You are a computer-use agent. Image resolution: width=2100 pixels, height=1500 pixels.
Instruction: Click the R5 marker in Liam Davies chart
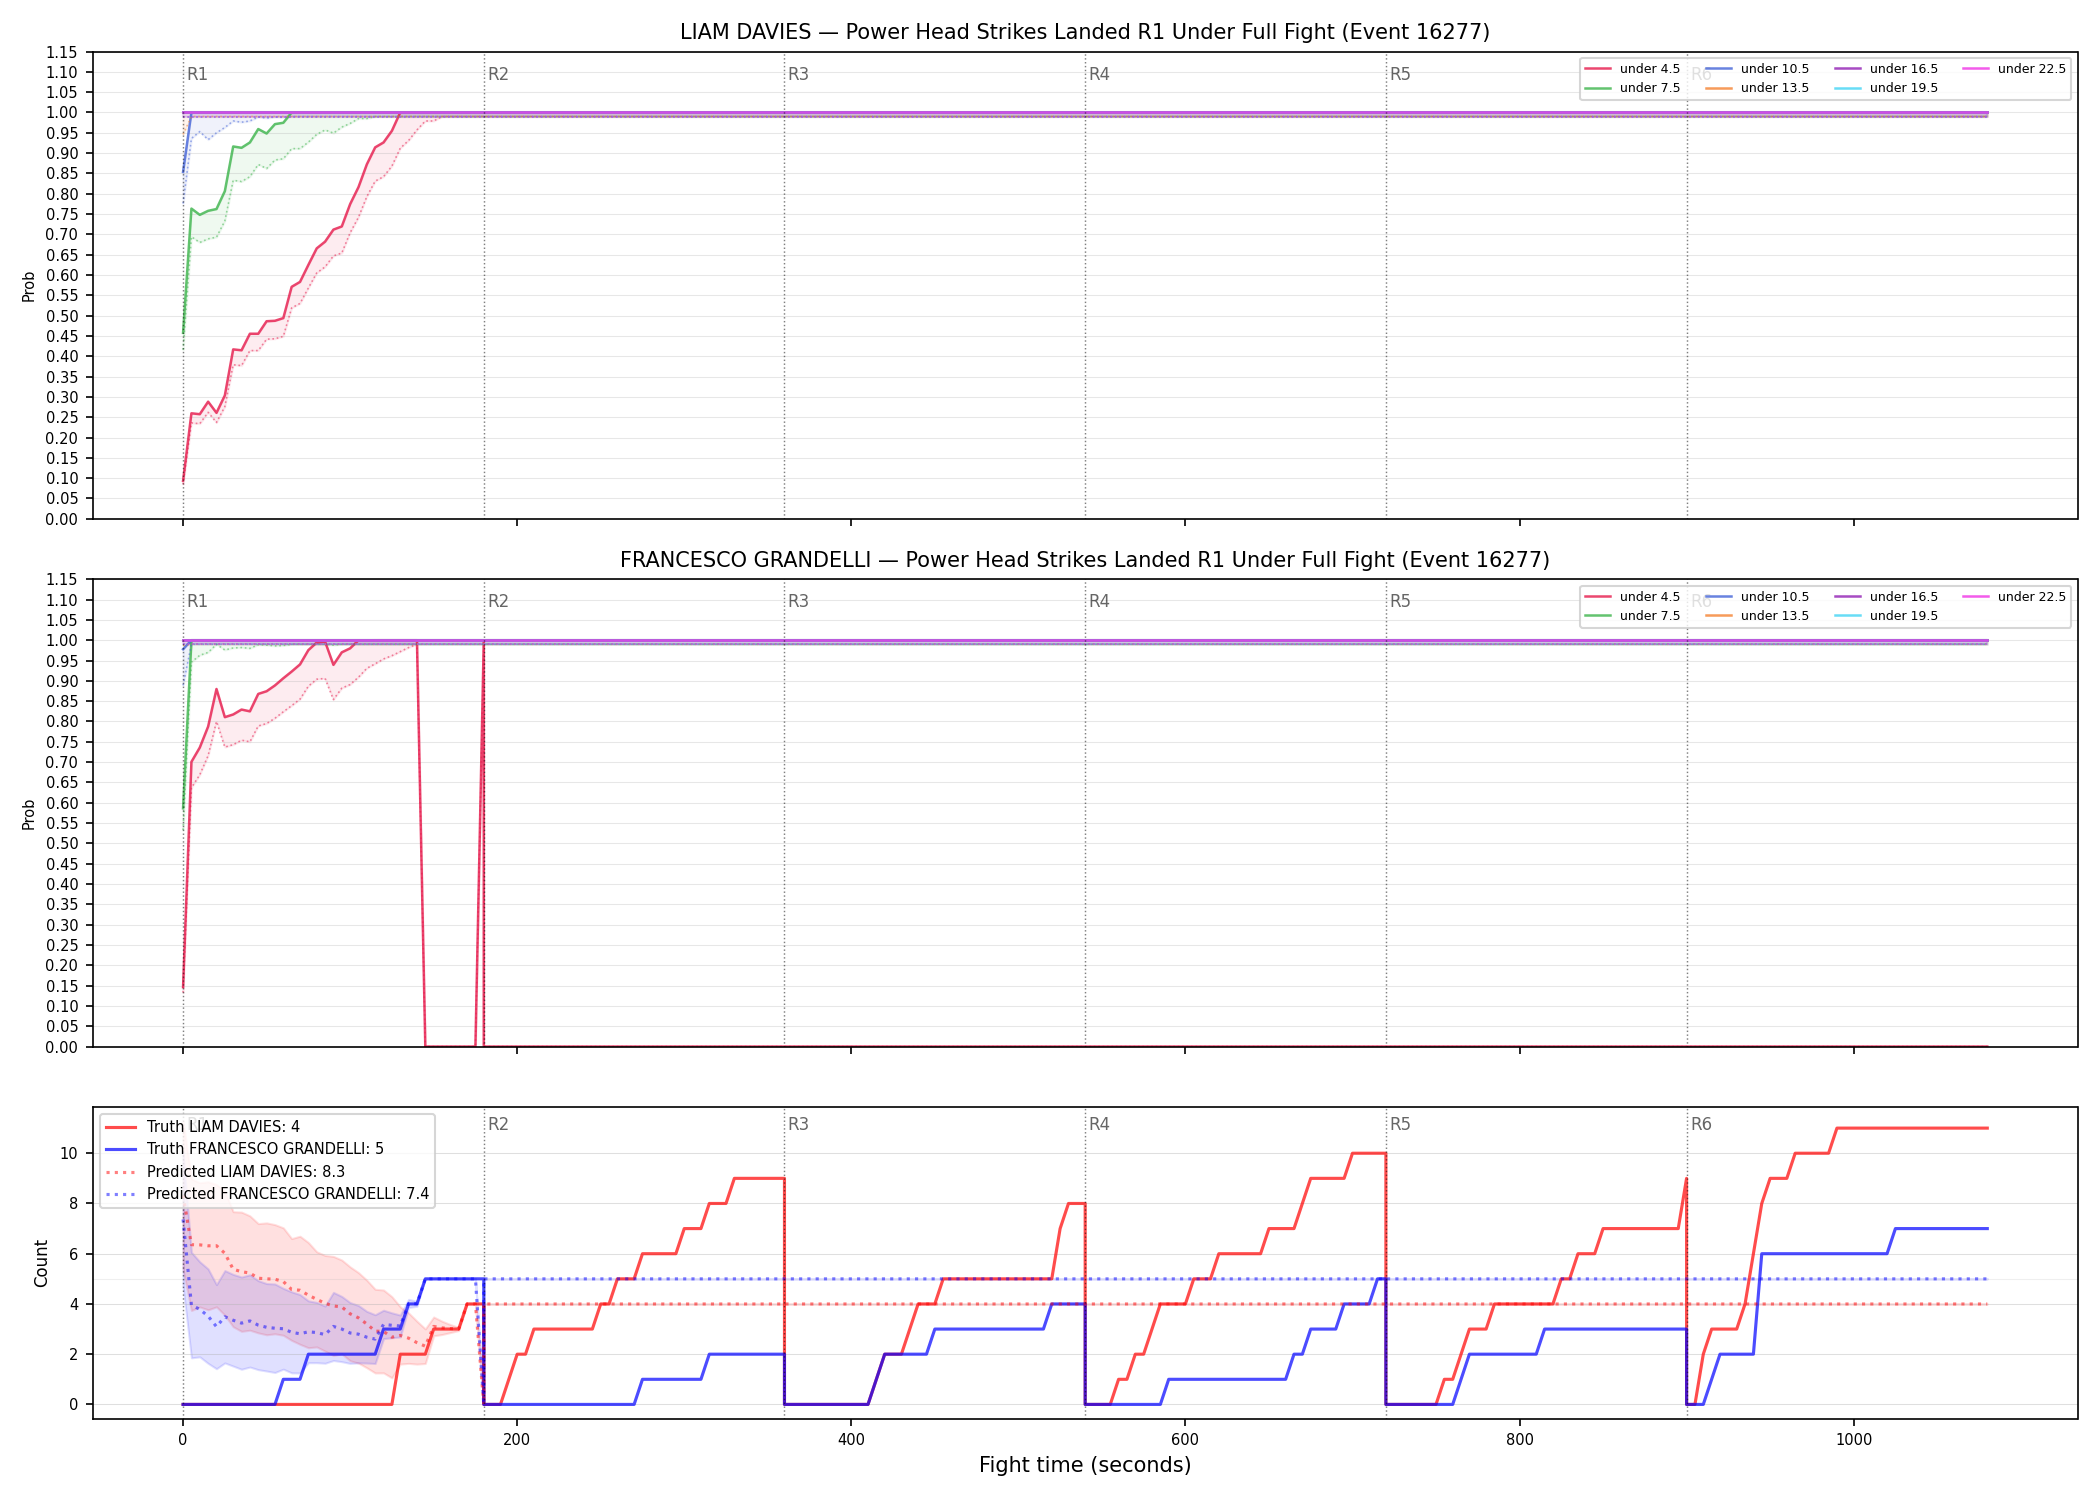click(x=1400, y=74)
